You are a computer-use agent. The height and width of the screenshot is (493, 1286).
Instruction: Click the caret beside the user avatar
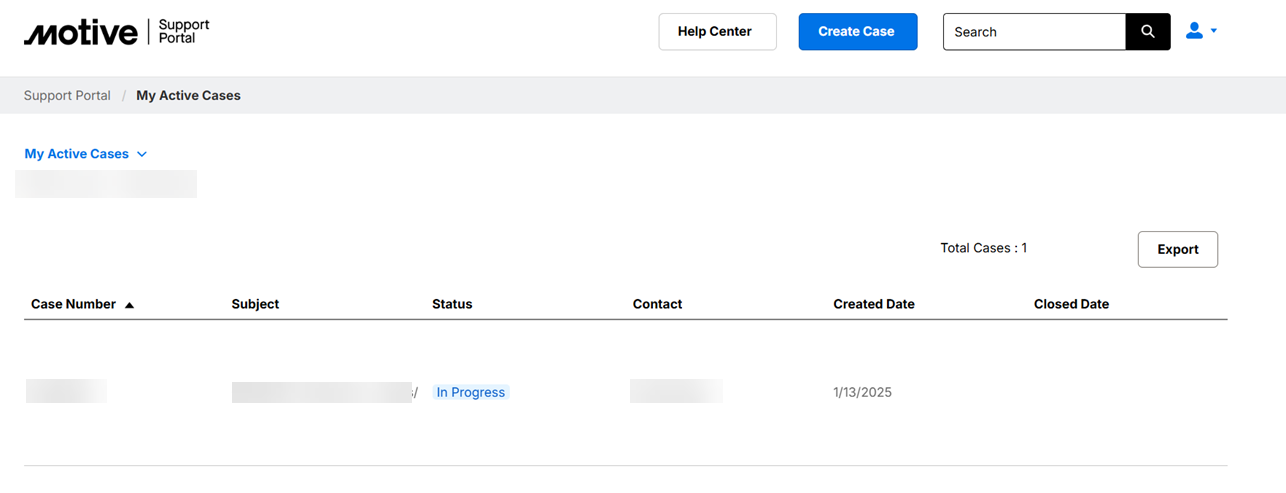tap(1214, 31)
